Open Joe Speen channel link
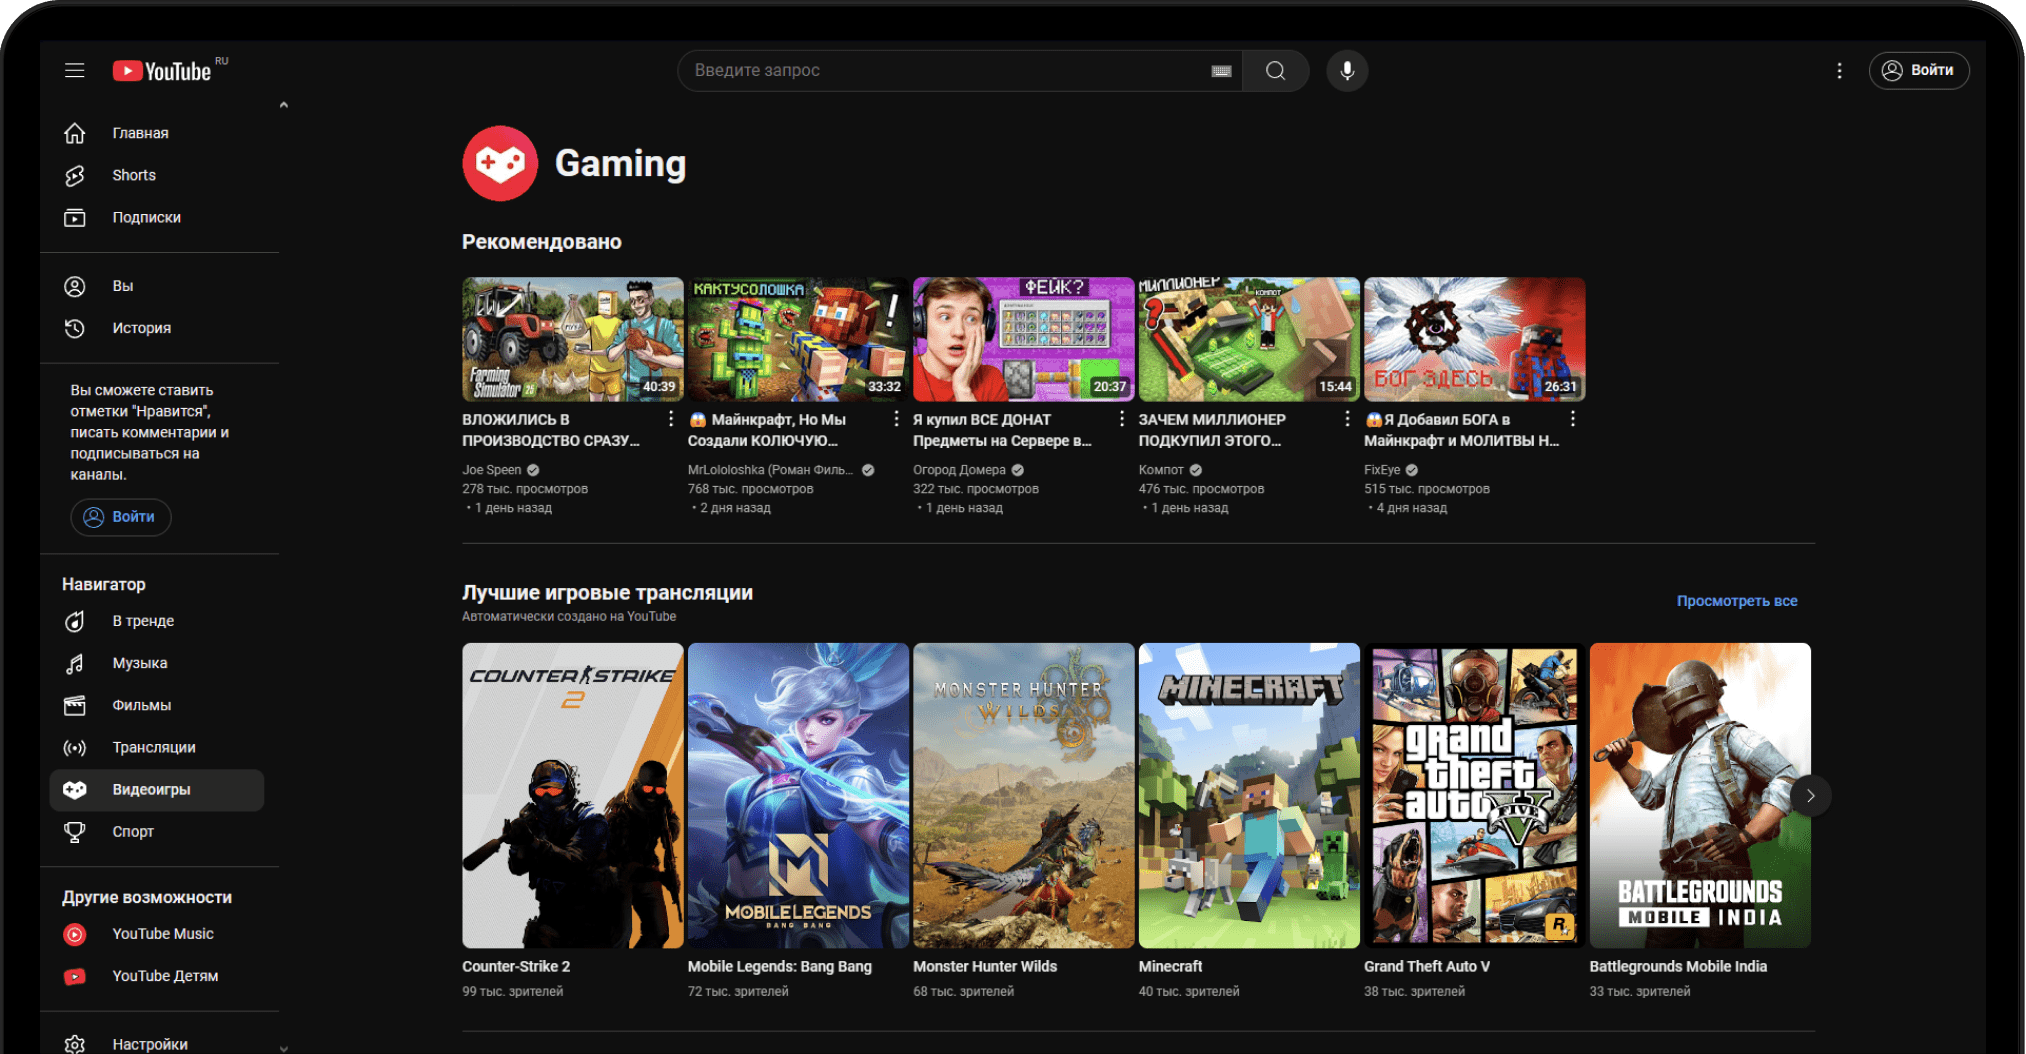 (x=492, y=470)
